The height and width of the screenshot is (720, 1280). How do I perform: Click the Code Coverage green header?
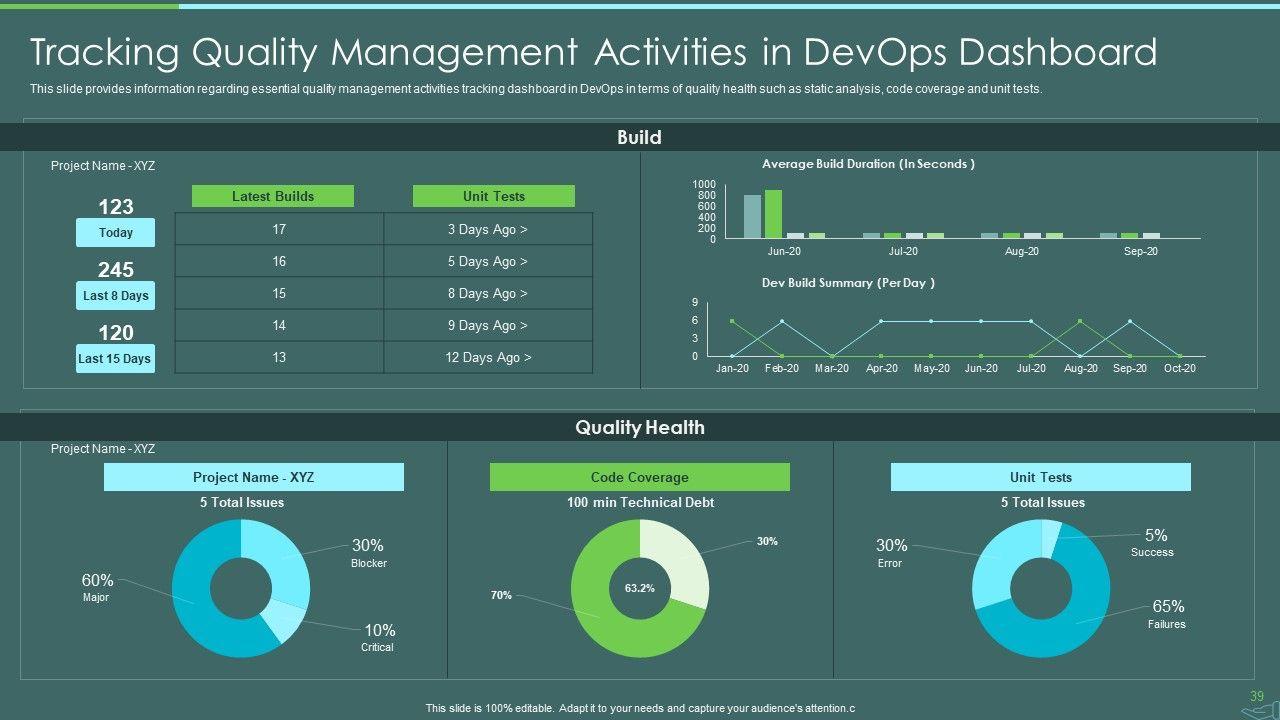pos(639,477)
